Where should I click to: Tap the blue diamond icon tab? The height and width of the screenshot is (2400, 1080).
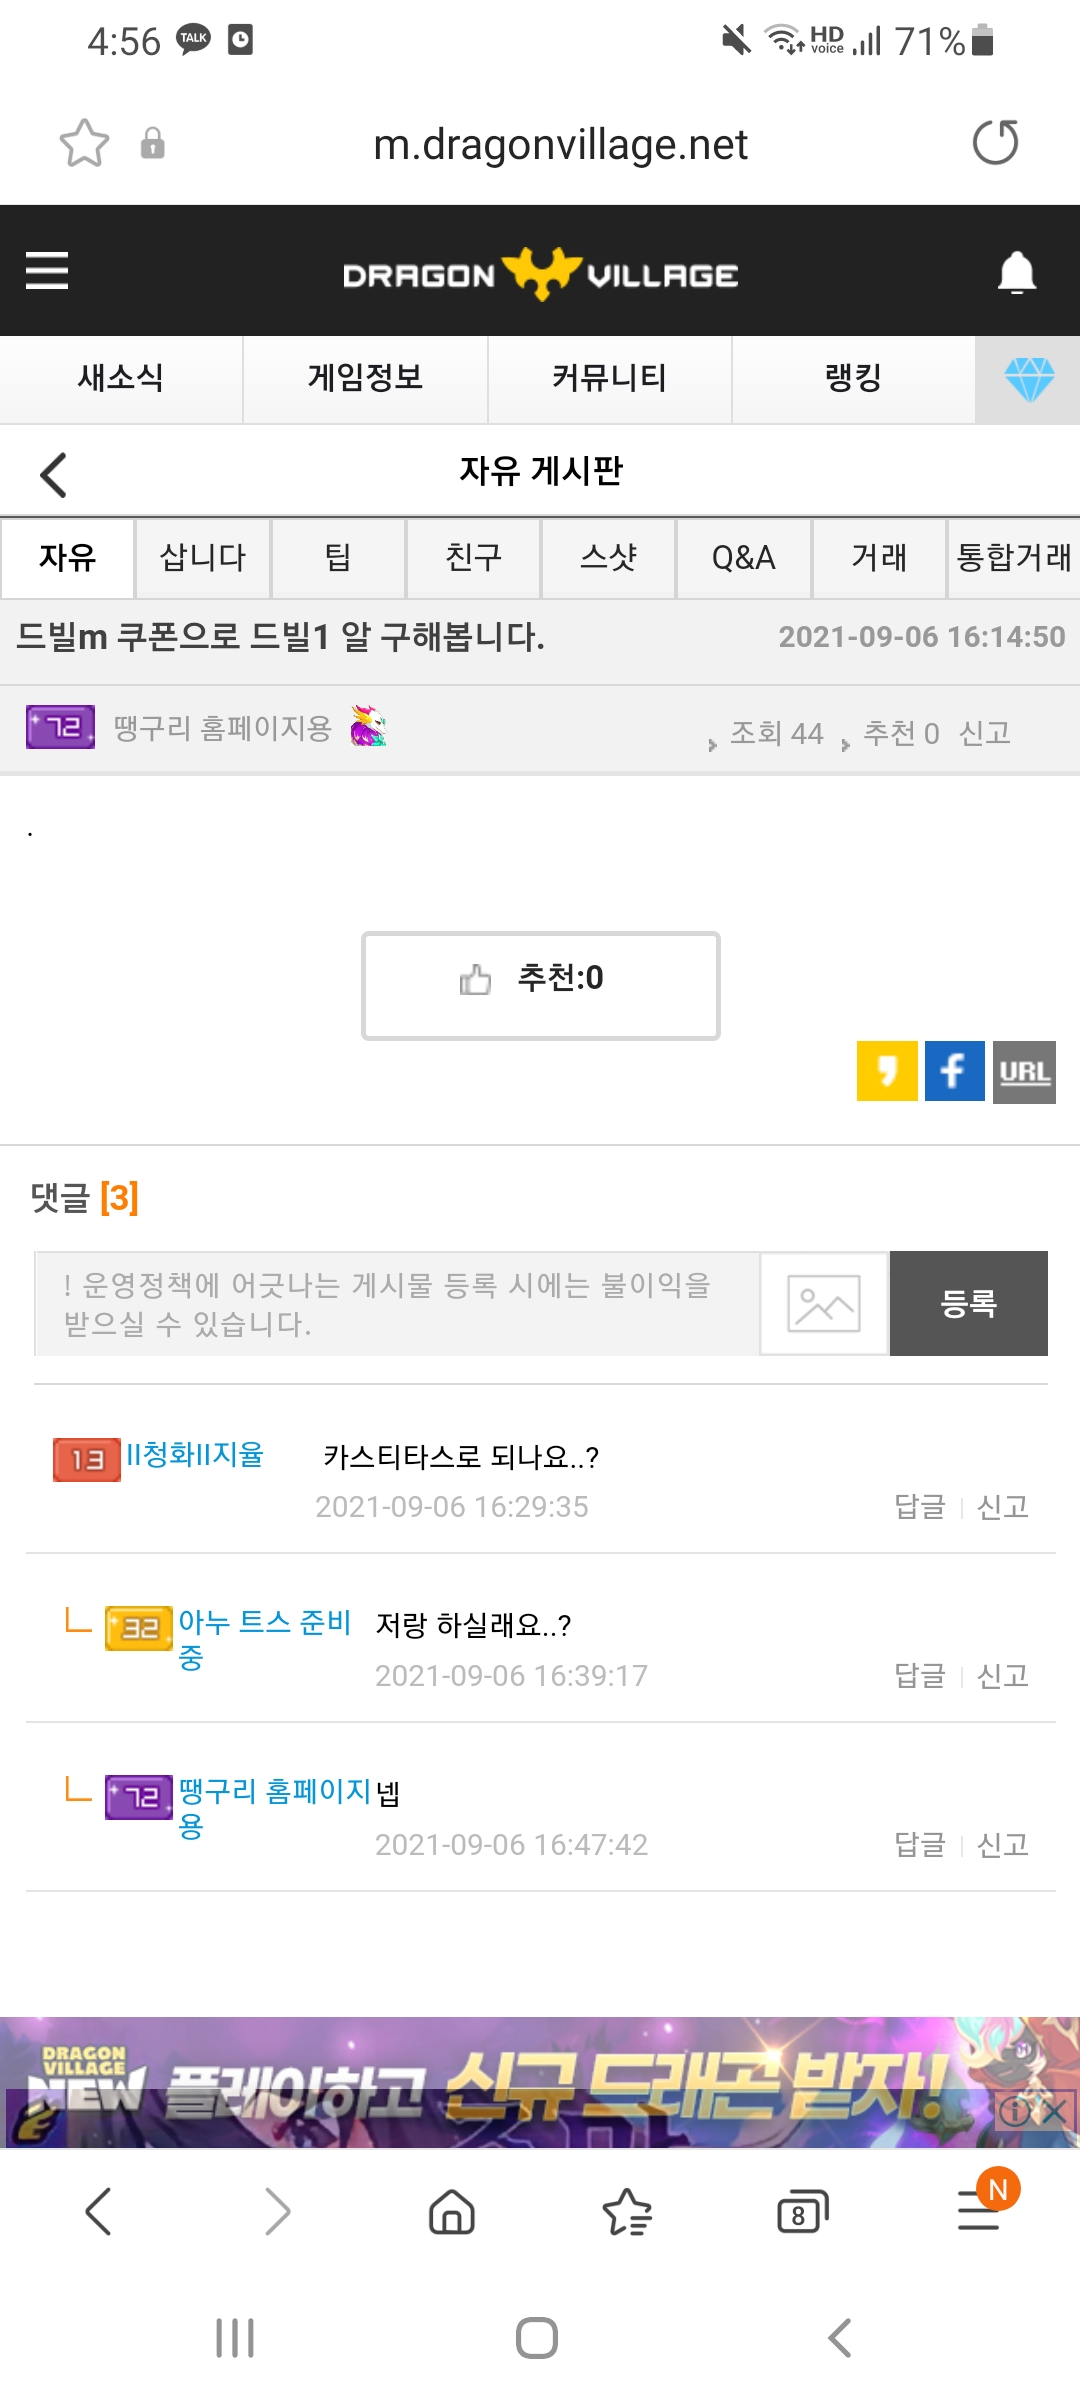point(1029,380)
